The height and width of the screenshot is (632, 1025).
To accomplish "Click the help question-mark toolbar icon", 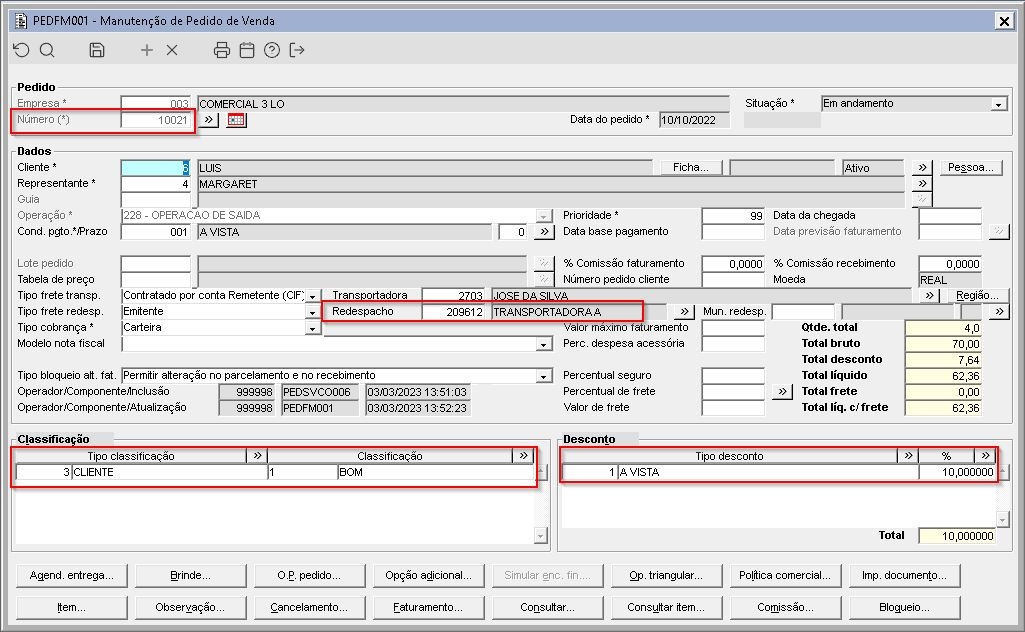I will 272,50.
